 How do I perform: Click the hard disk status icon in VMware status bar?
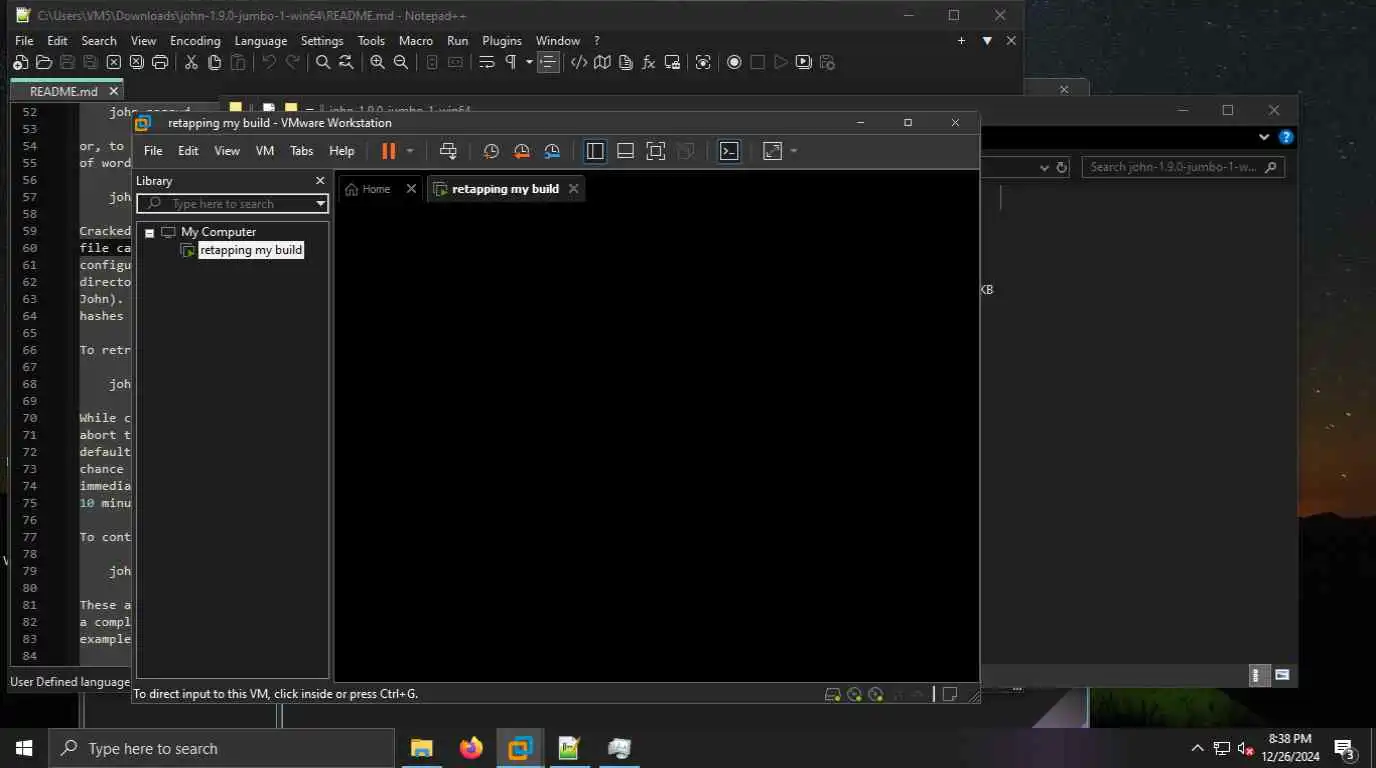tap(832, 695)
